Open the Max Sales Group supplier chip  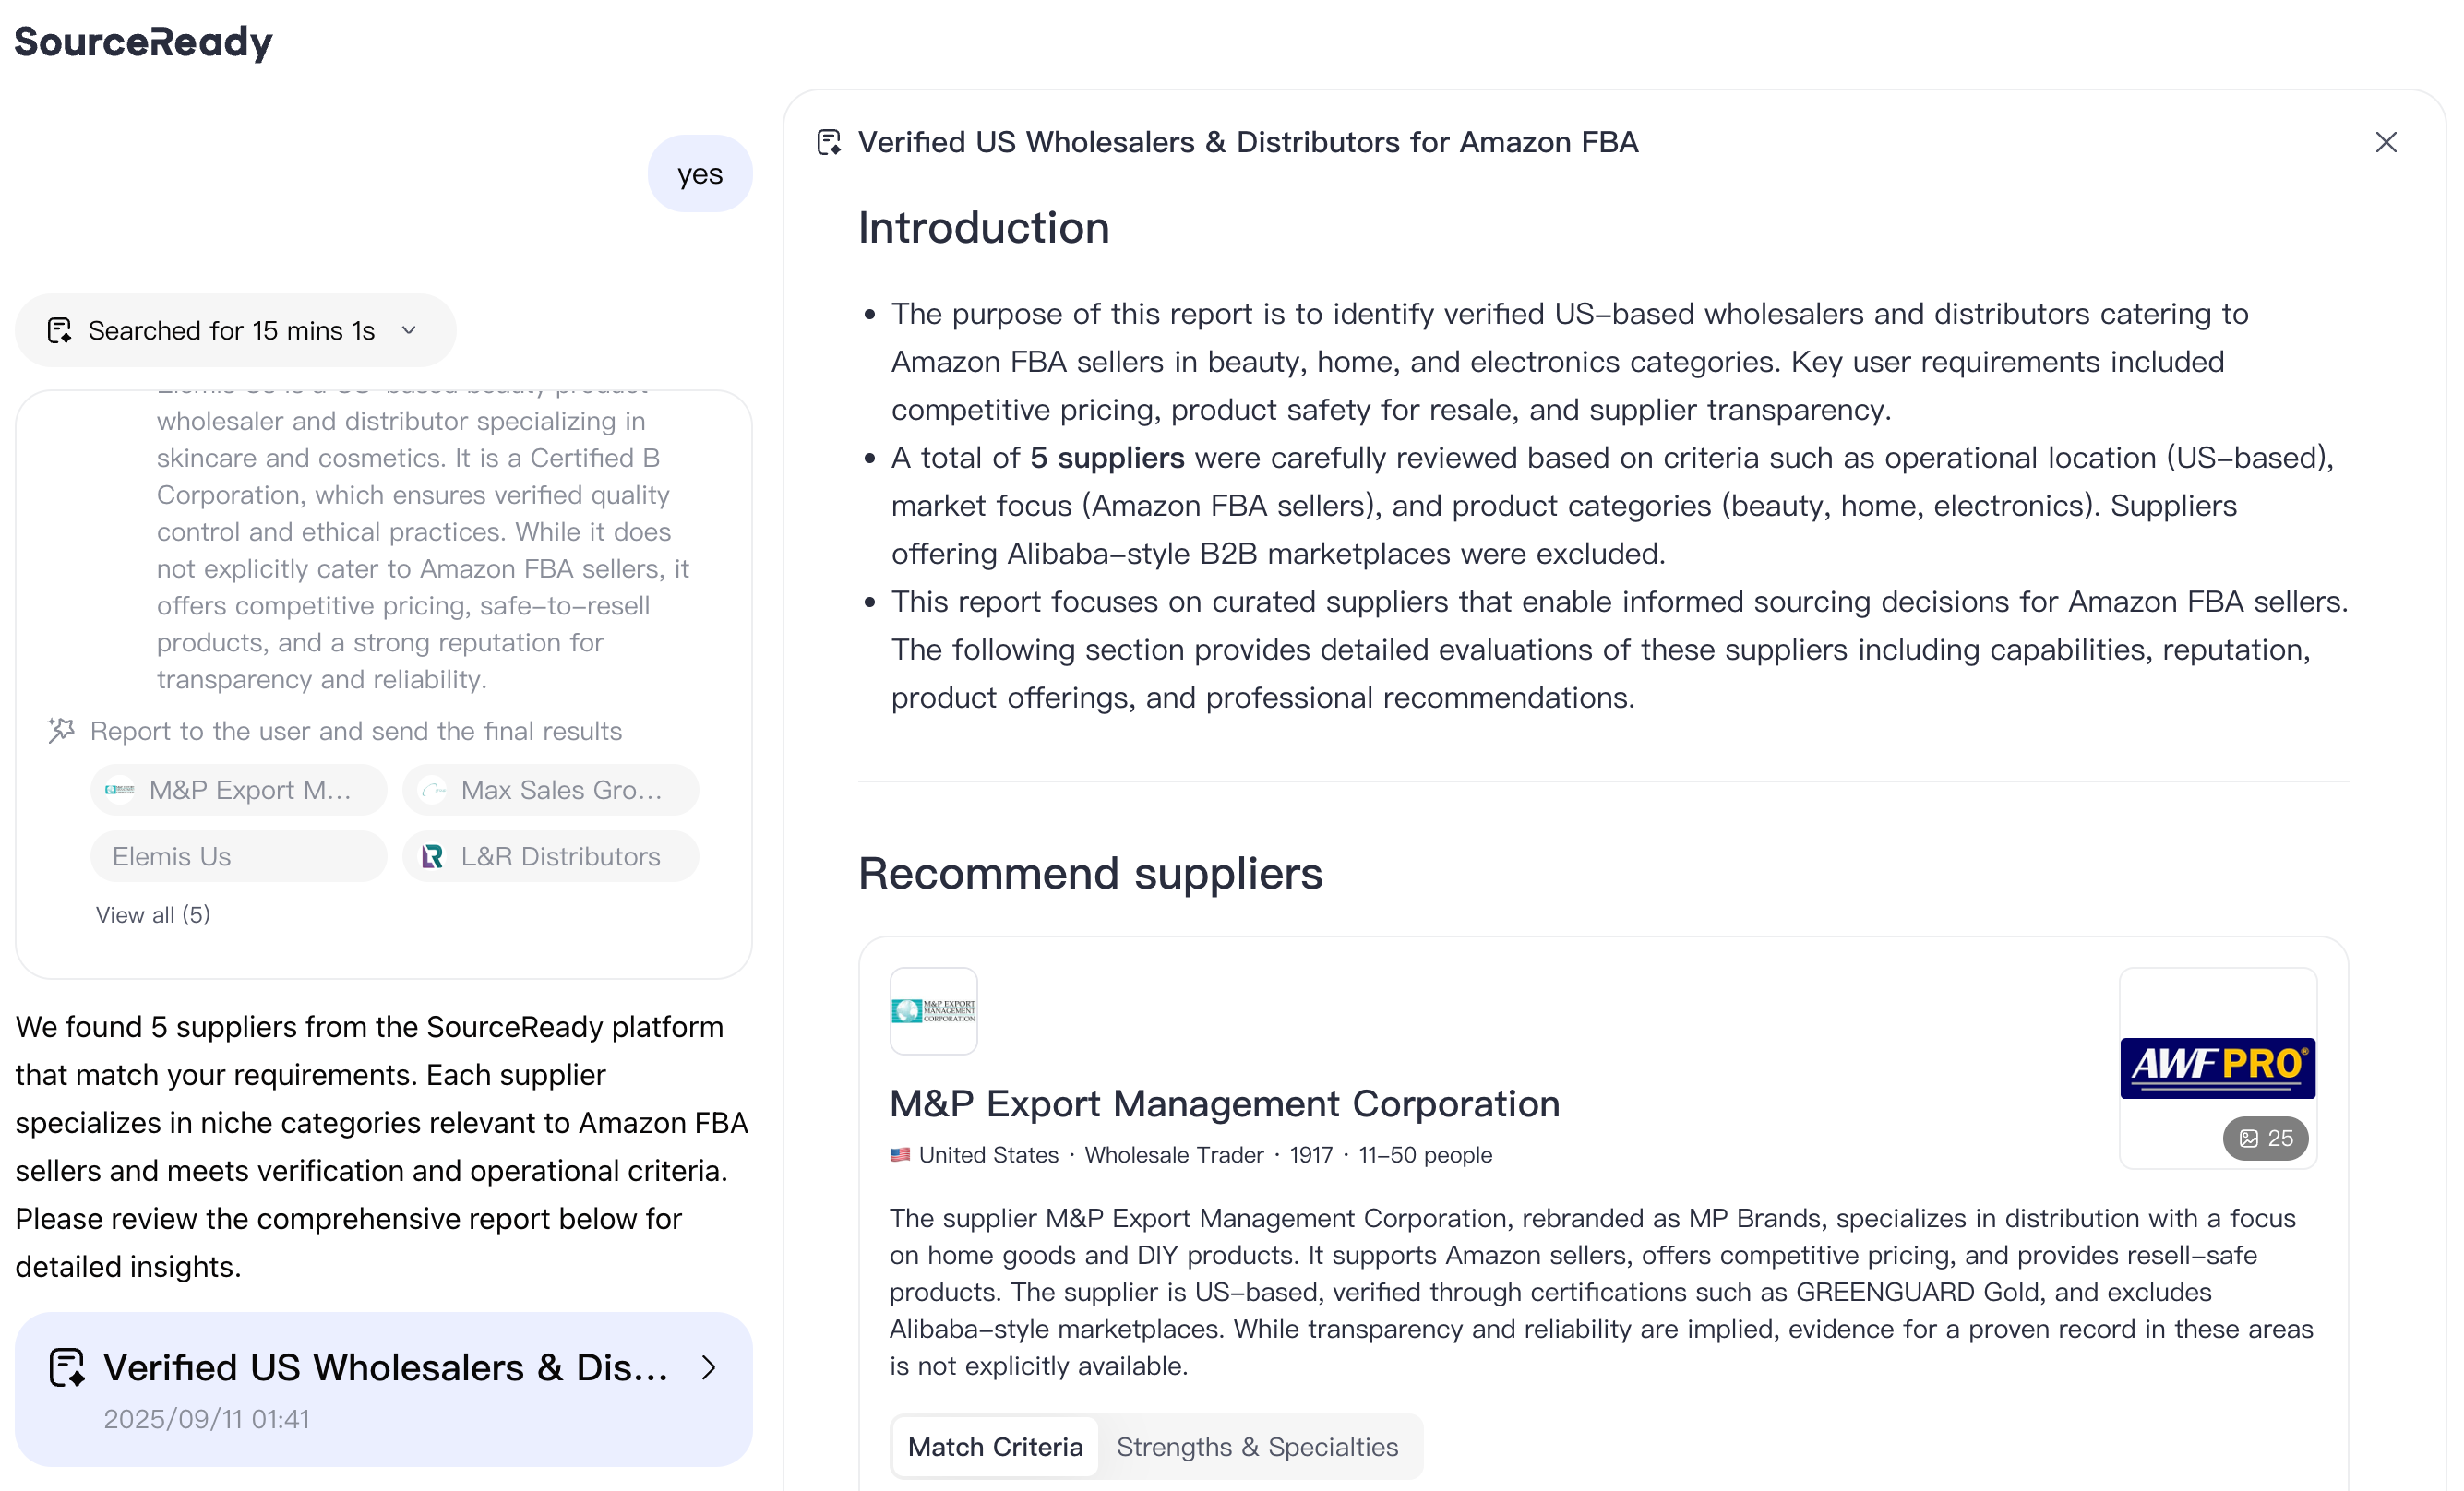coord(550,790)
